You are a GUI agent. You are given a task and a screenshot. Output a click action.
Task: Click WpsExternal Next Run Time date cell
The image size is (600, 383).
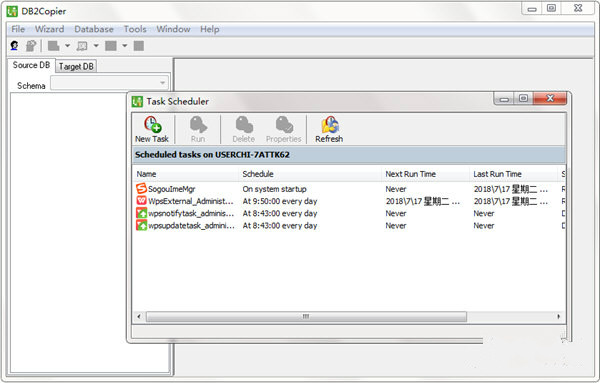click(423, 201)
